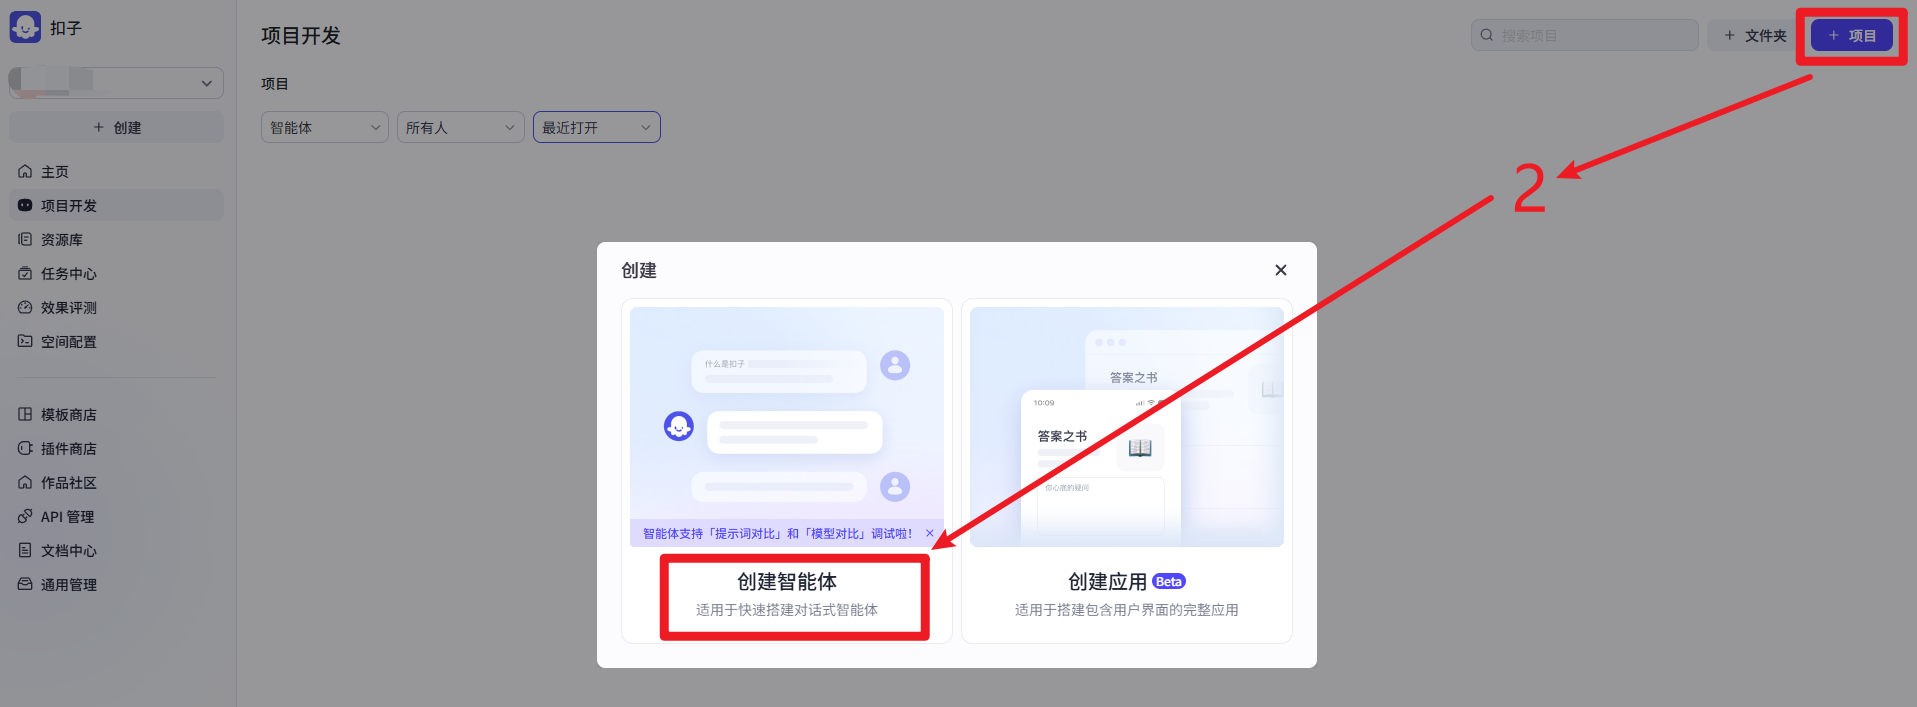The height and width of the screenshot is (707, 1917).
Task: Expand the workspace selector dropdown
Action: pyautogui.click(x=116, y=83)
